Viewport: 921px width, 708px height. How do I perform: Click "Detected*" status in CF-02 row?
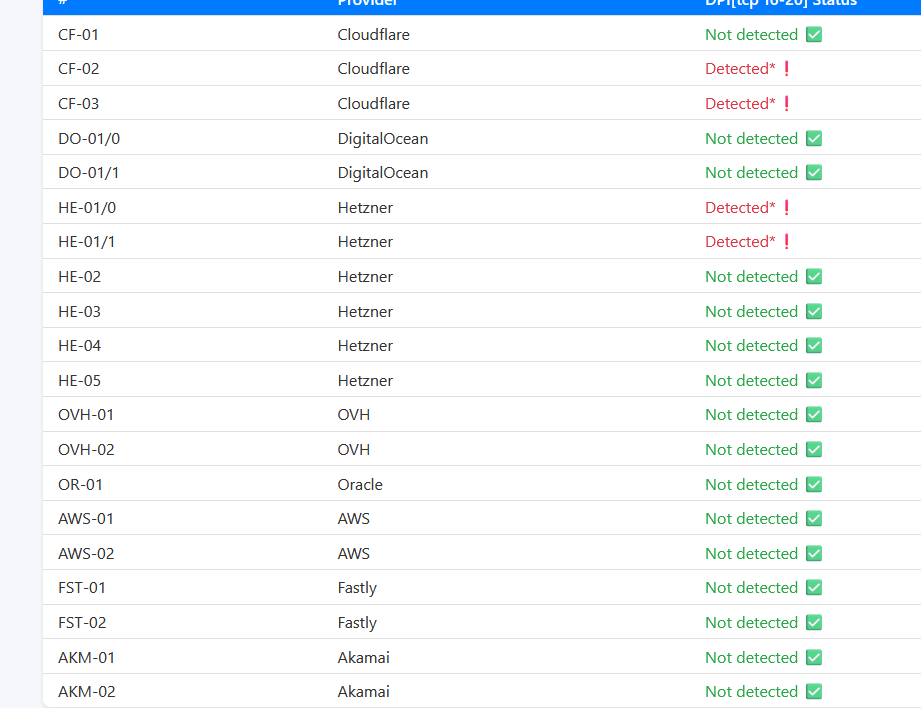pyautogui.click(x=740, y=69)
